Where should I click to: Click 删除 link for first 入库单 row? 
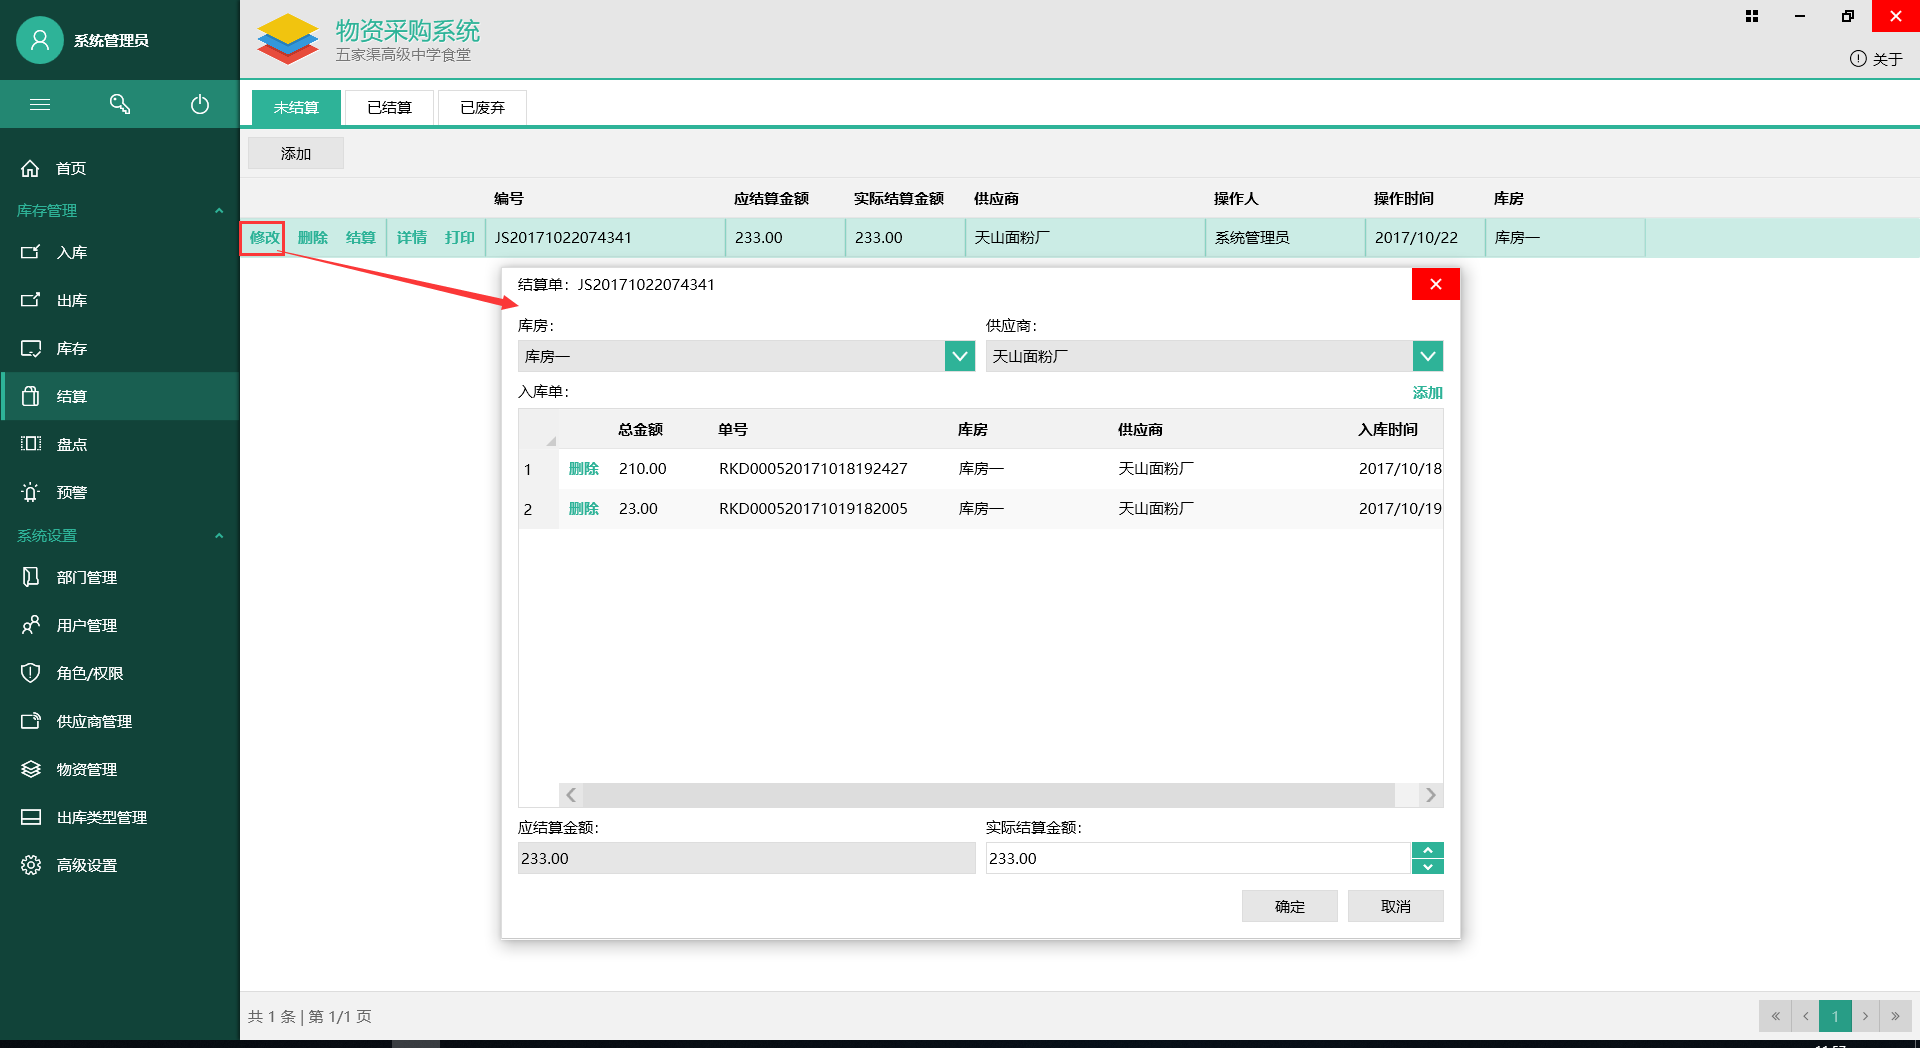pos(583,468)
